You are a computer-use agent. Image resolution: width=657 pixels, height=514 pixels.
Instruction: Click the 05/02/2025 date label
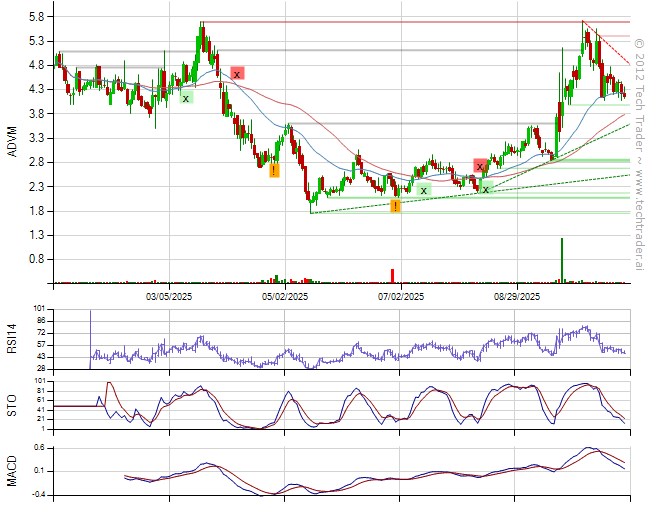click(x=283, y=296)
